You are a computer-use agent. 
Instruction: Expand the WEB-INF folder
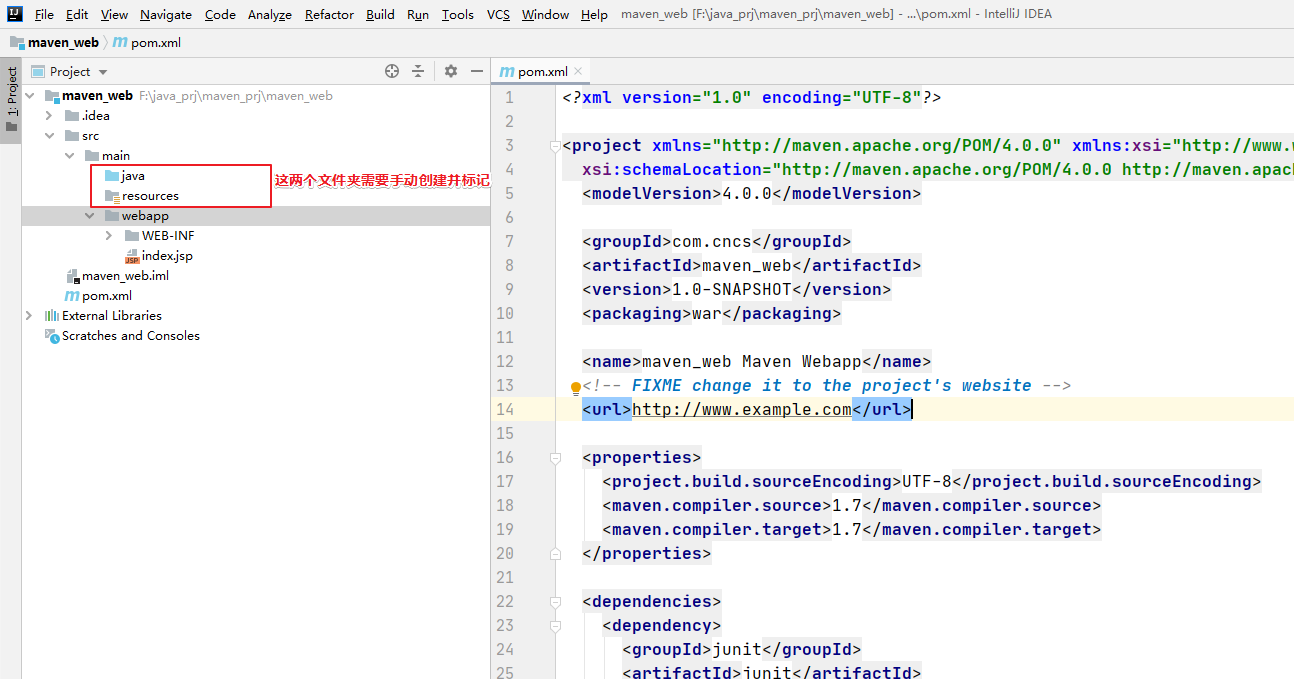(x=109, y=236)
